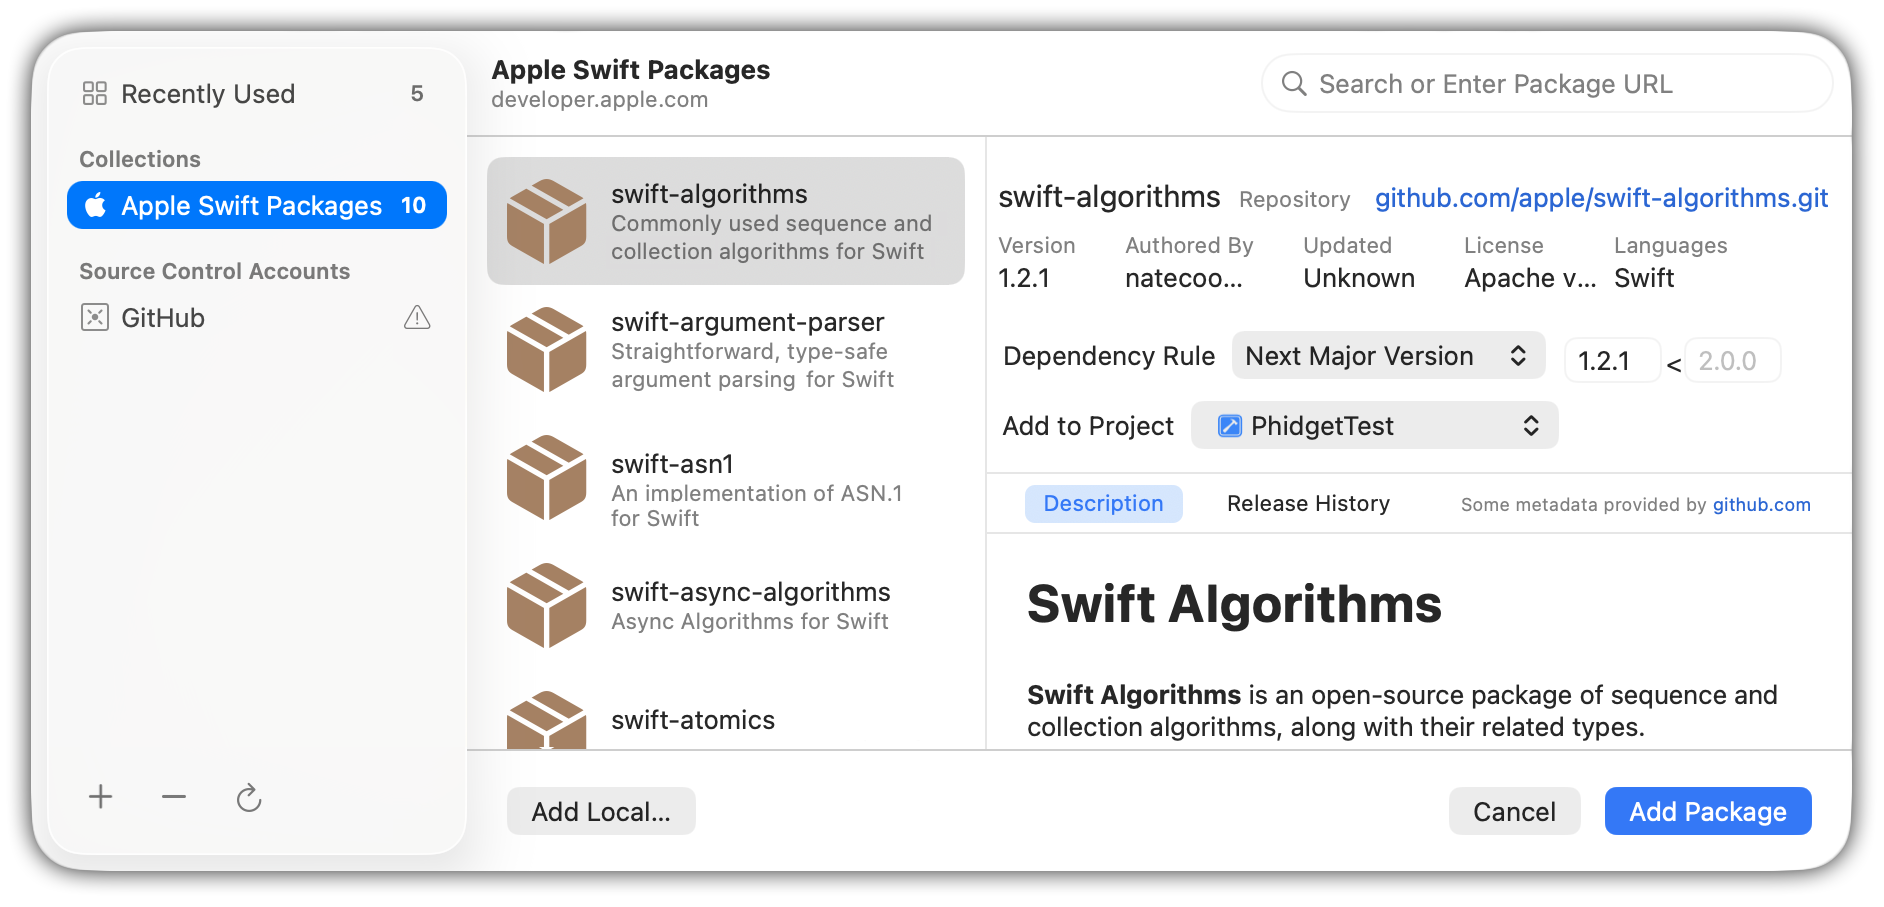Click the Search or Enter Package URL field
This screenshot has width=1884, height=907.
pyautogui.click(x=1560, y=84)
